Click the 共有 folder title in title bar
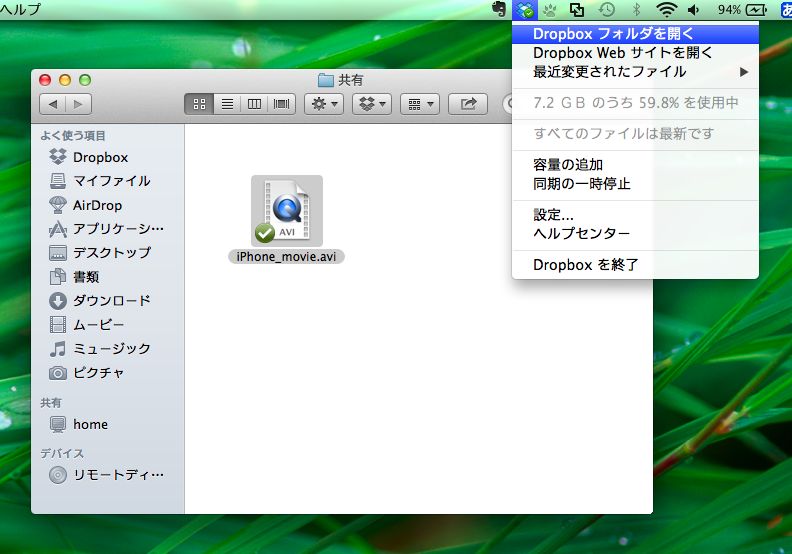Screen dimensions: 792x554 tap(341, 80)
